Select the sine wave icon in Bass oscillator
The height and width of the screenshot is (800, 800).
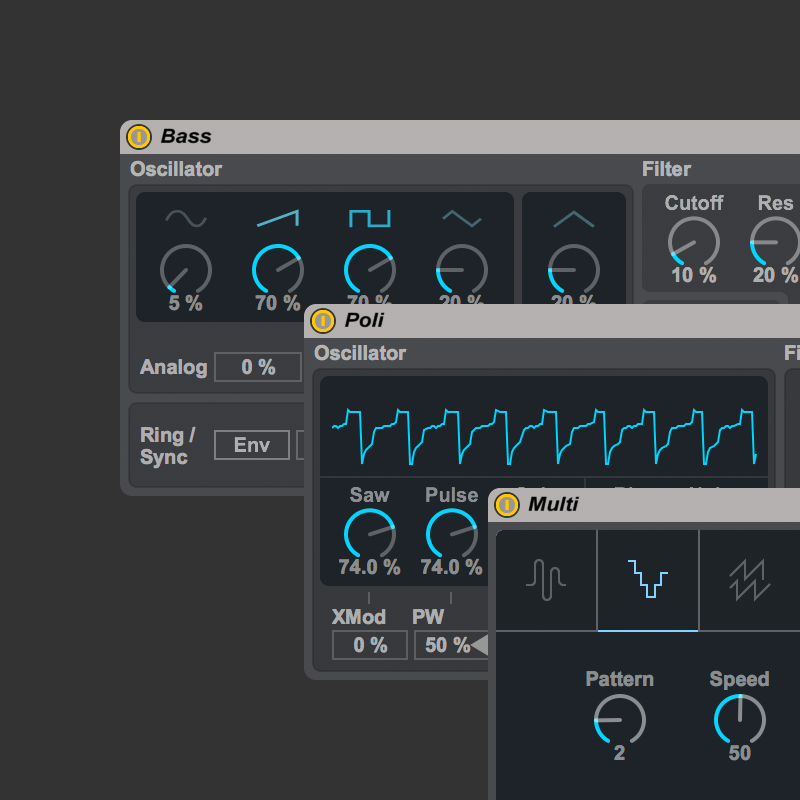(x=185, y=217)
